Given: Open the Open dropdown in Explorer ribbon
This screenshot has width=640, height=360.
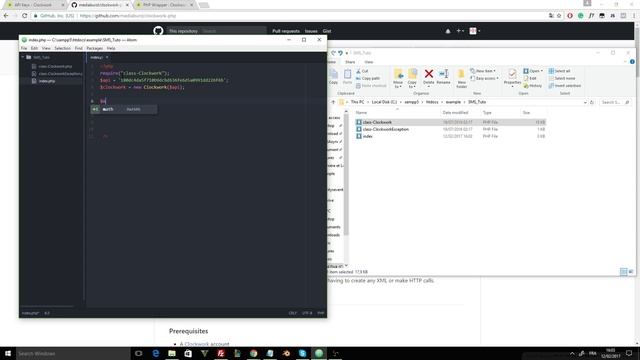Looking at the screenshot, I should click(x=533, y=71).
